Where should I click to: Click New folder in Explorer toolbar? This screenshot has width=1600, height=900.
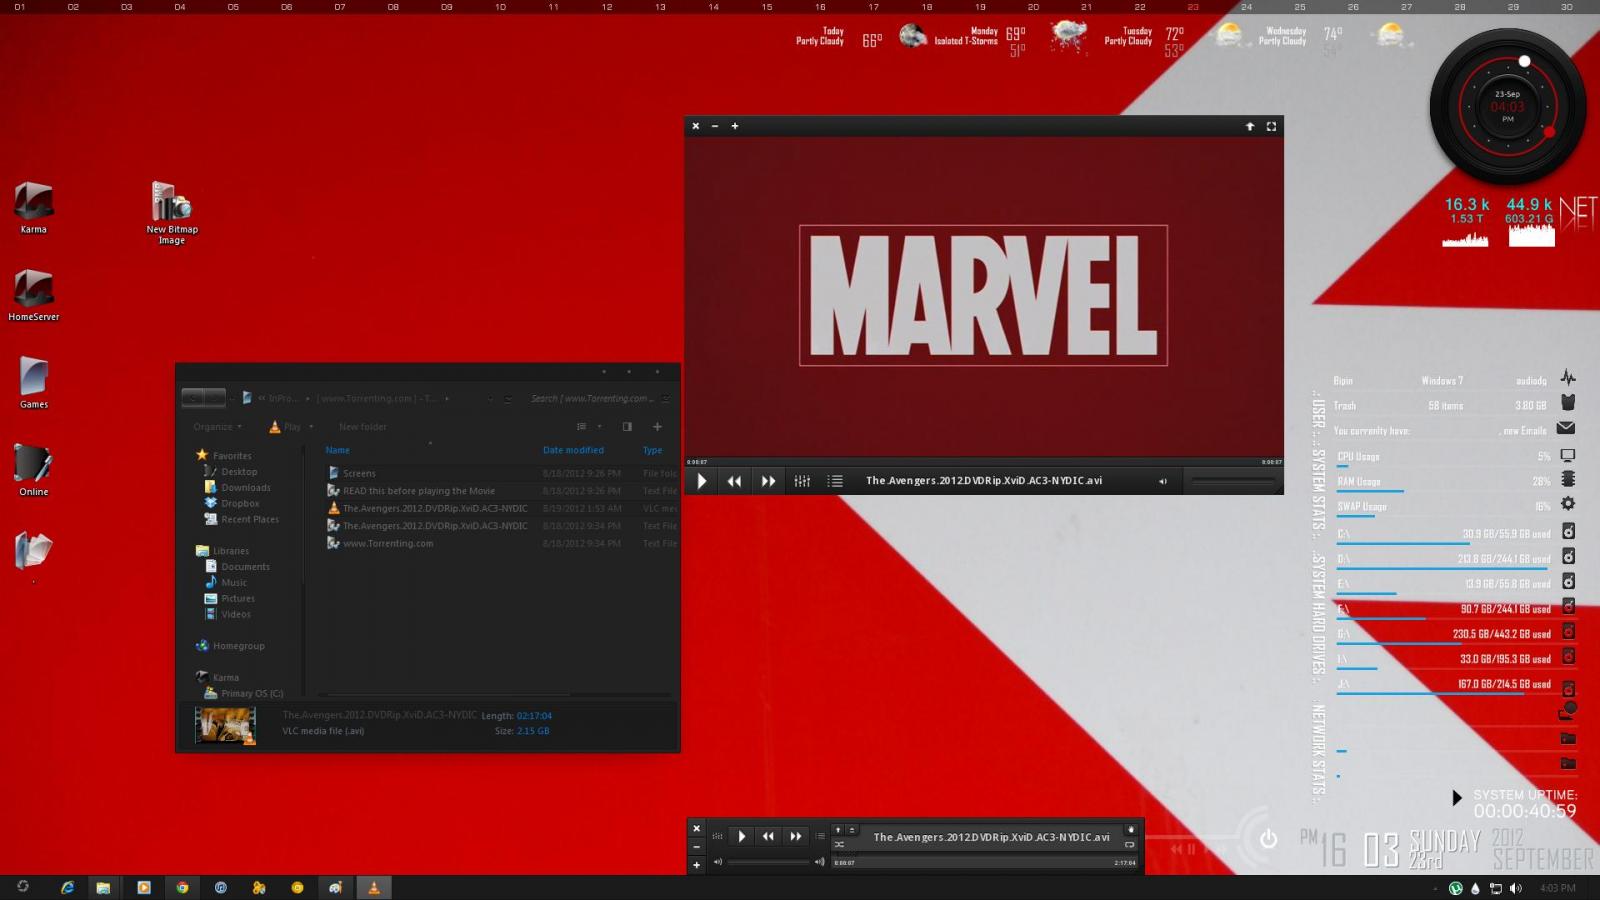tap(362, 427)
